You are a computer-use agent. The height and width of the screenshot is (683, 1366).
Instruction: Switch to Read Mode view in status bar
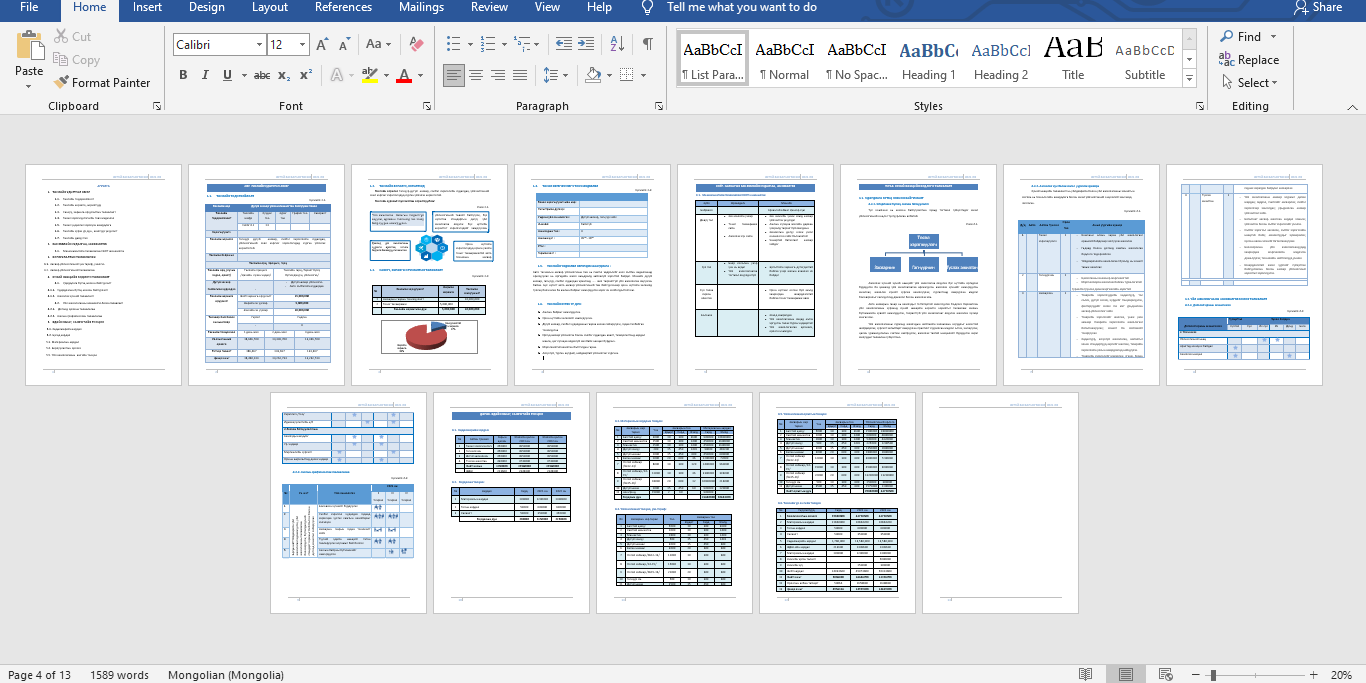tap(1085, 675)
